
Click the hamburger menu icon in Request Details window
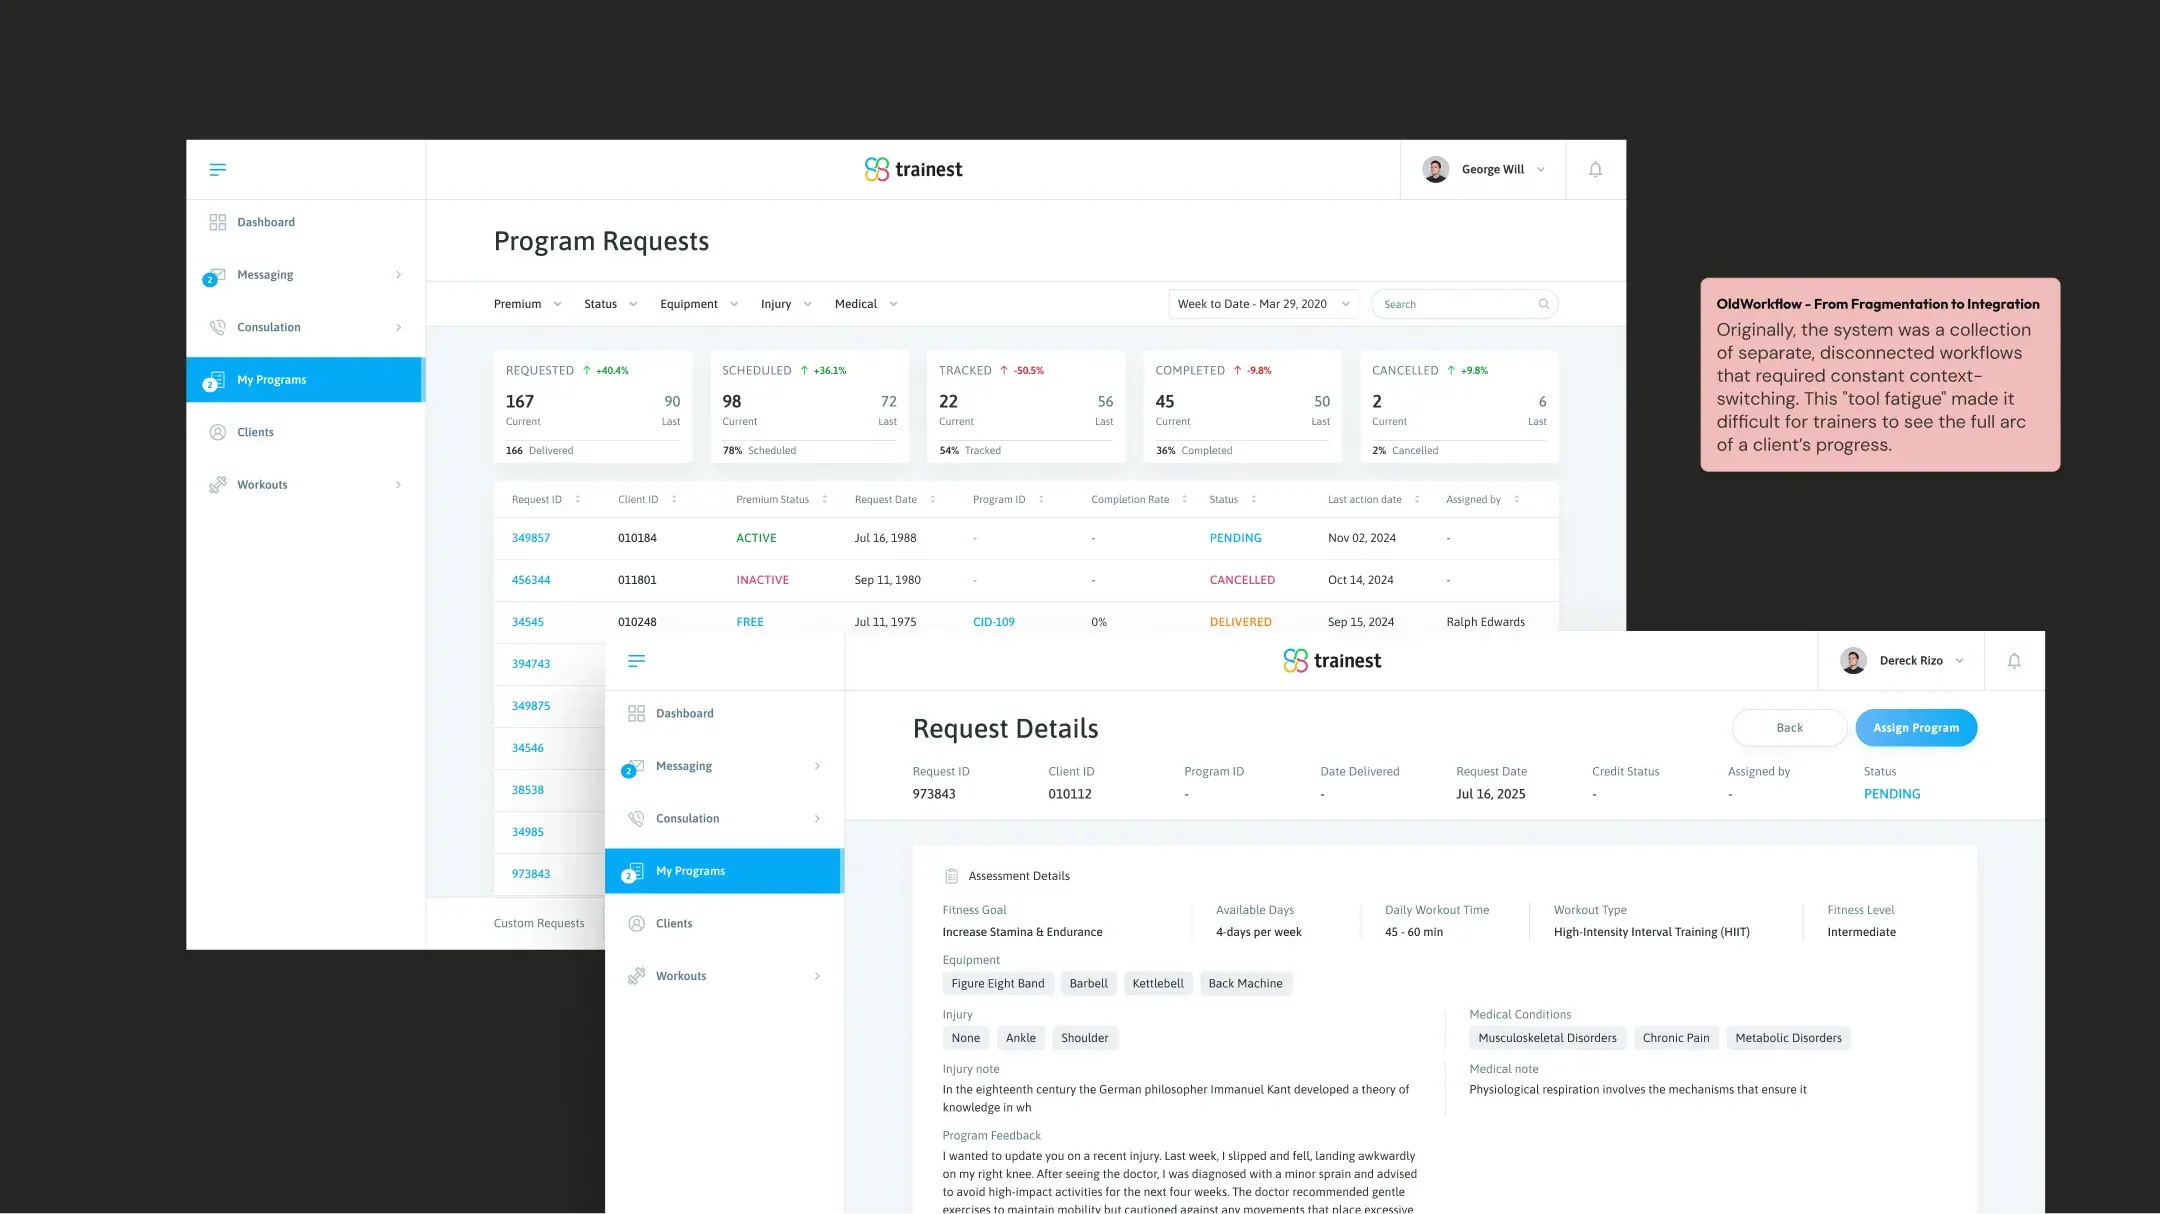pyautogui.click(x=636, y=660)
